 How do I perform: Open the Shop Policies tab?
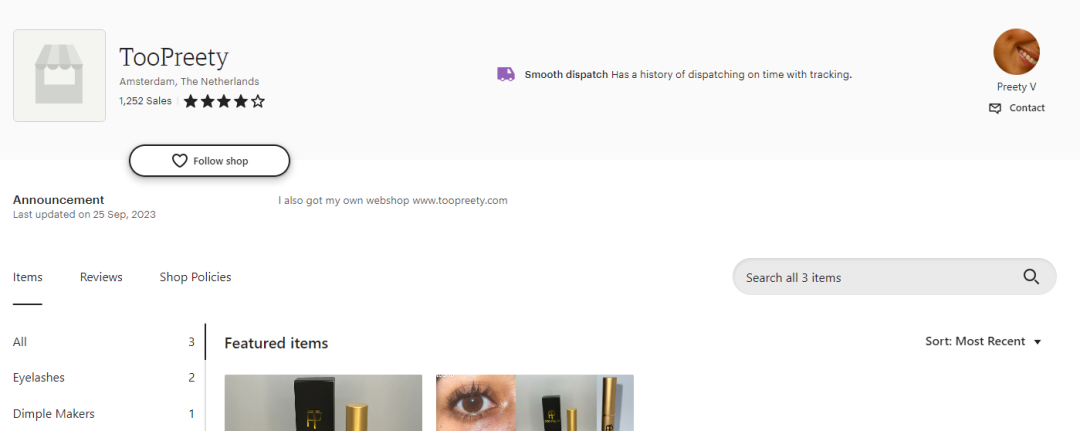click(x=196, y=277)
